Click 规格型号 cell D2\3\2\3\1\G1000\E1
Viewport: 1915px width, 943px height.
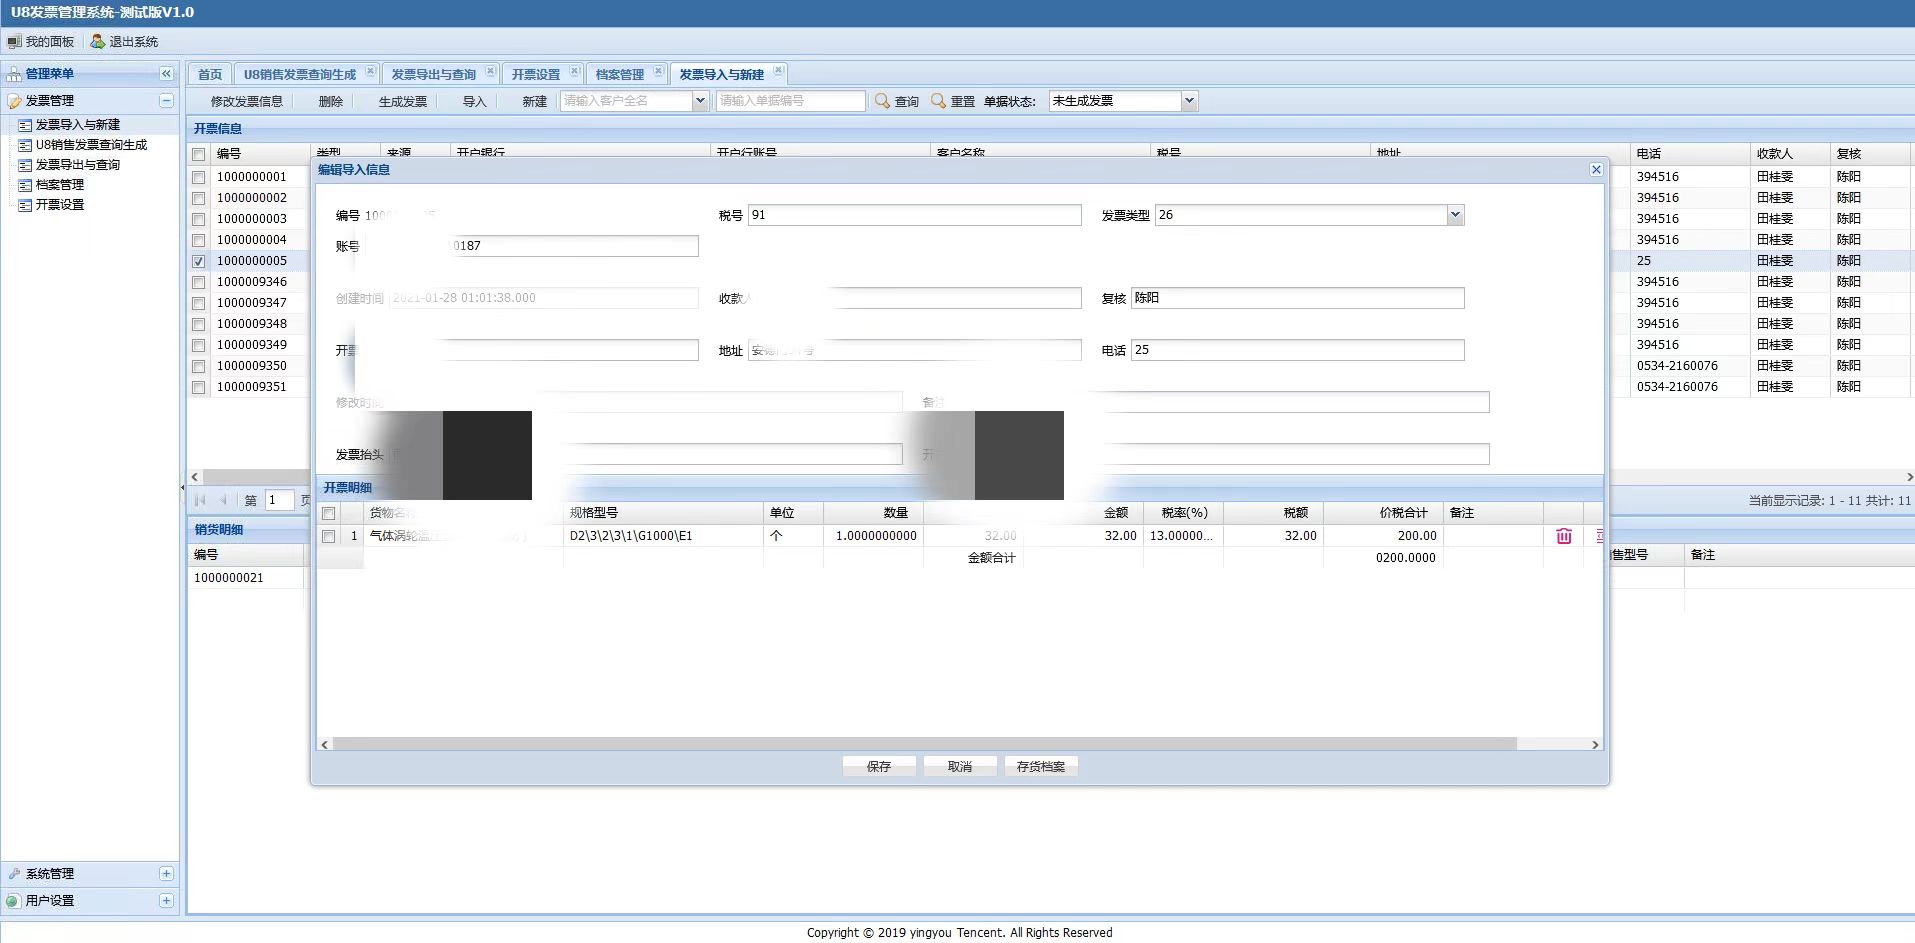click(x=663, y=536)
